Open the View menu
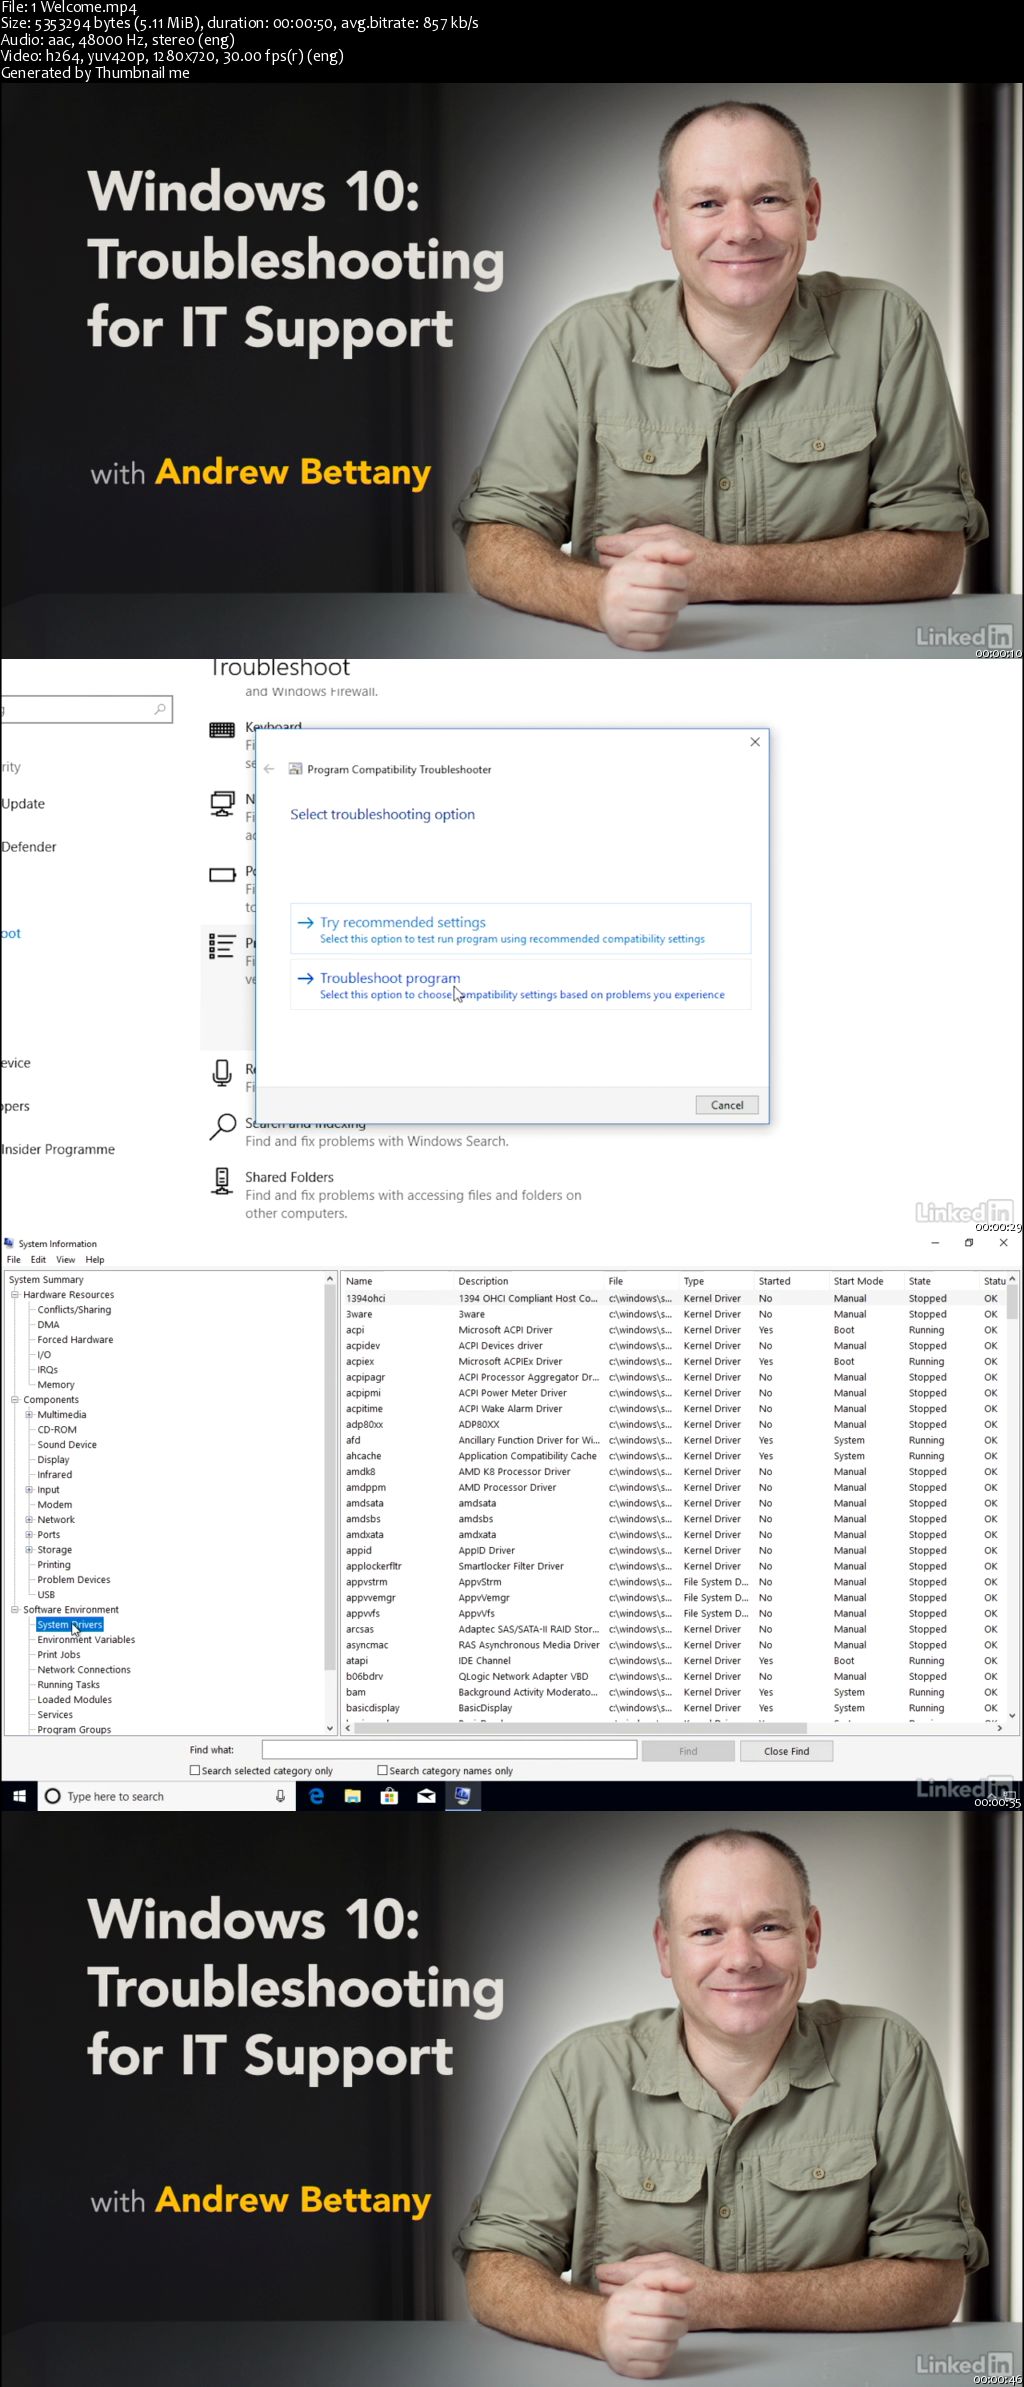This screenshot has height=2387, width=1024. [66, 1260]
